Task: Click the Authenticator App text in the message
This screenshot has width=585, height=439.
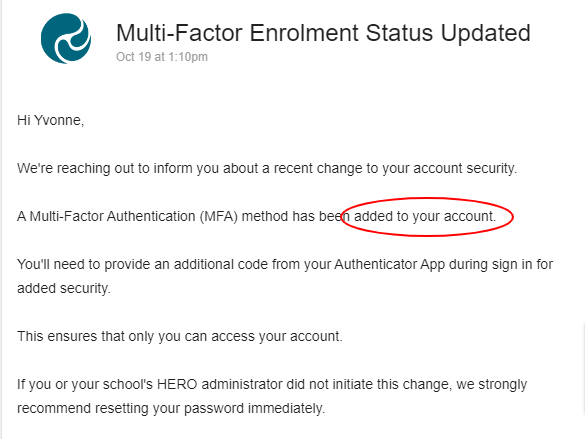Action: coord(390,264)
